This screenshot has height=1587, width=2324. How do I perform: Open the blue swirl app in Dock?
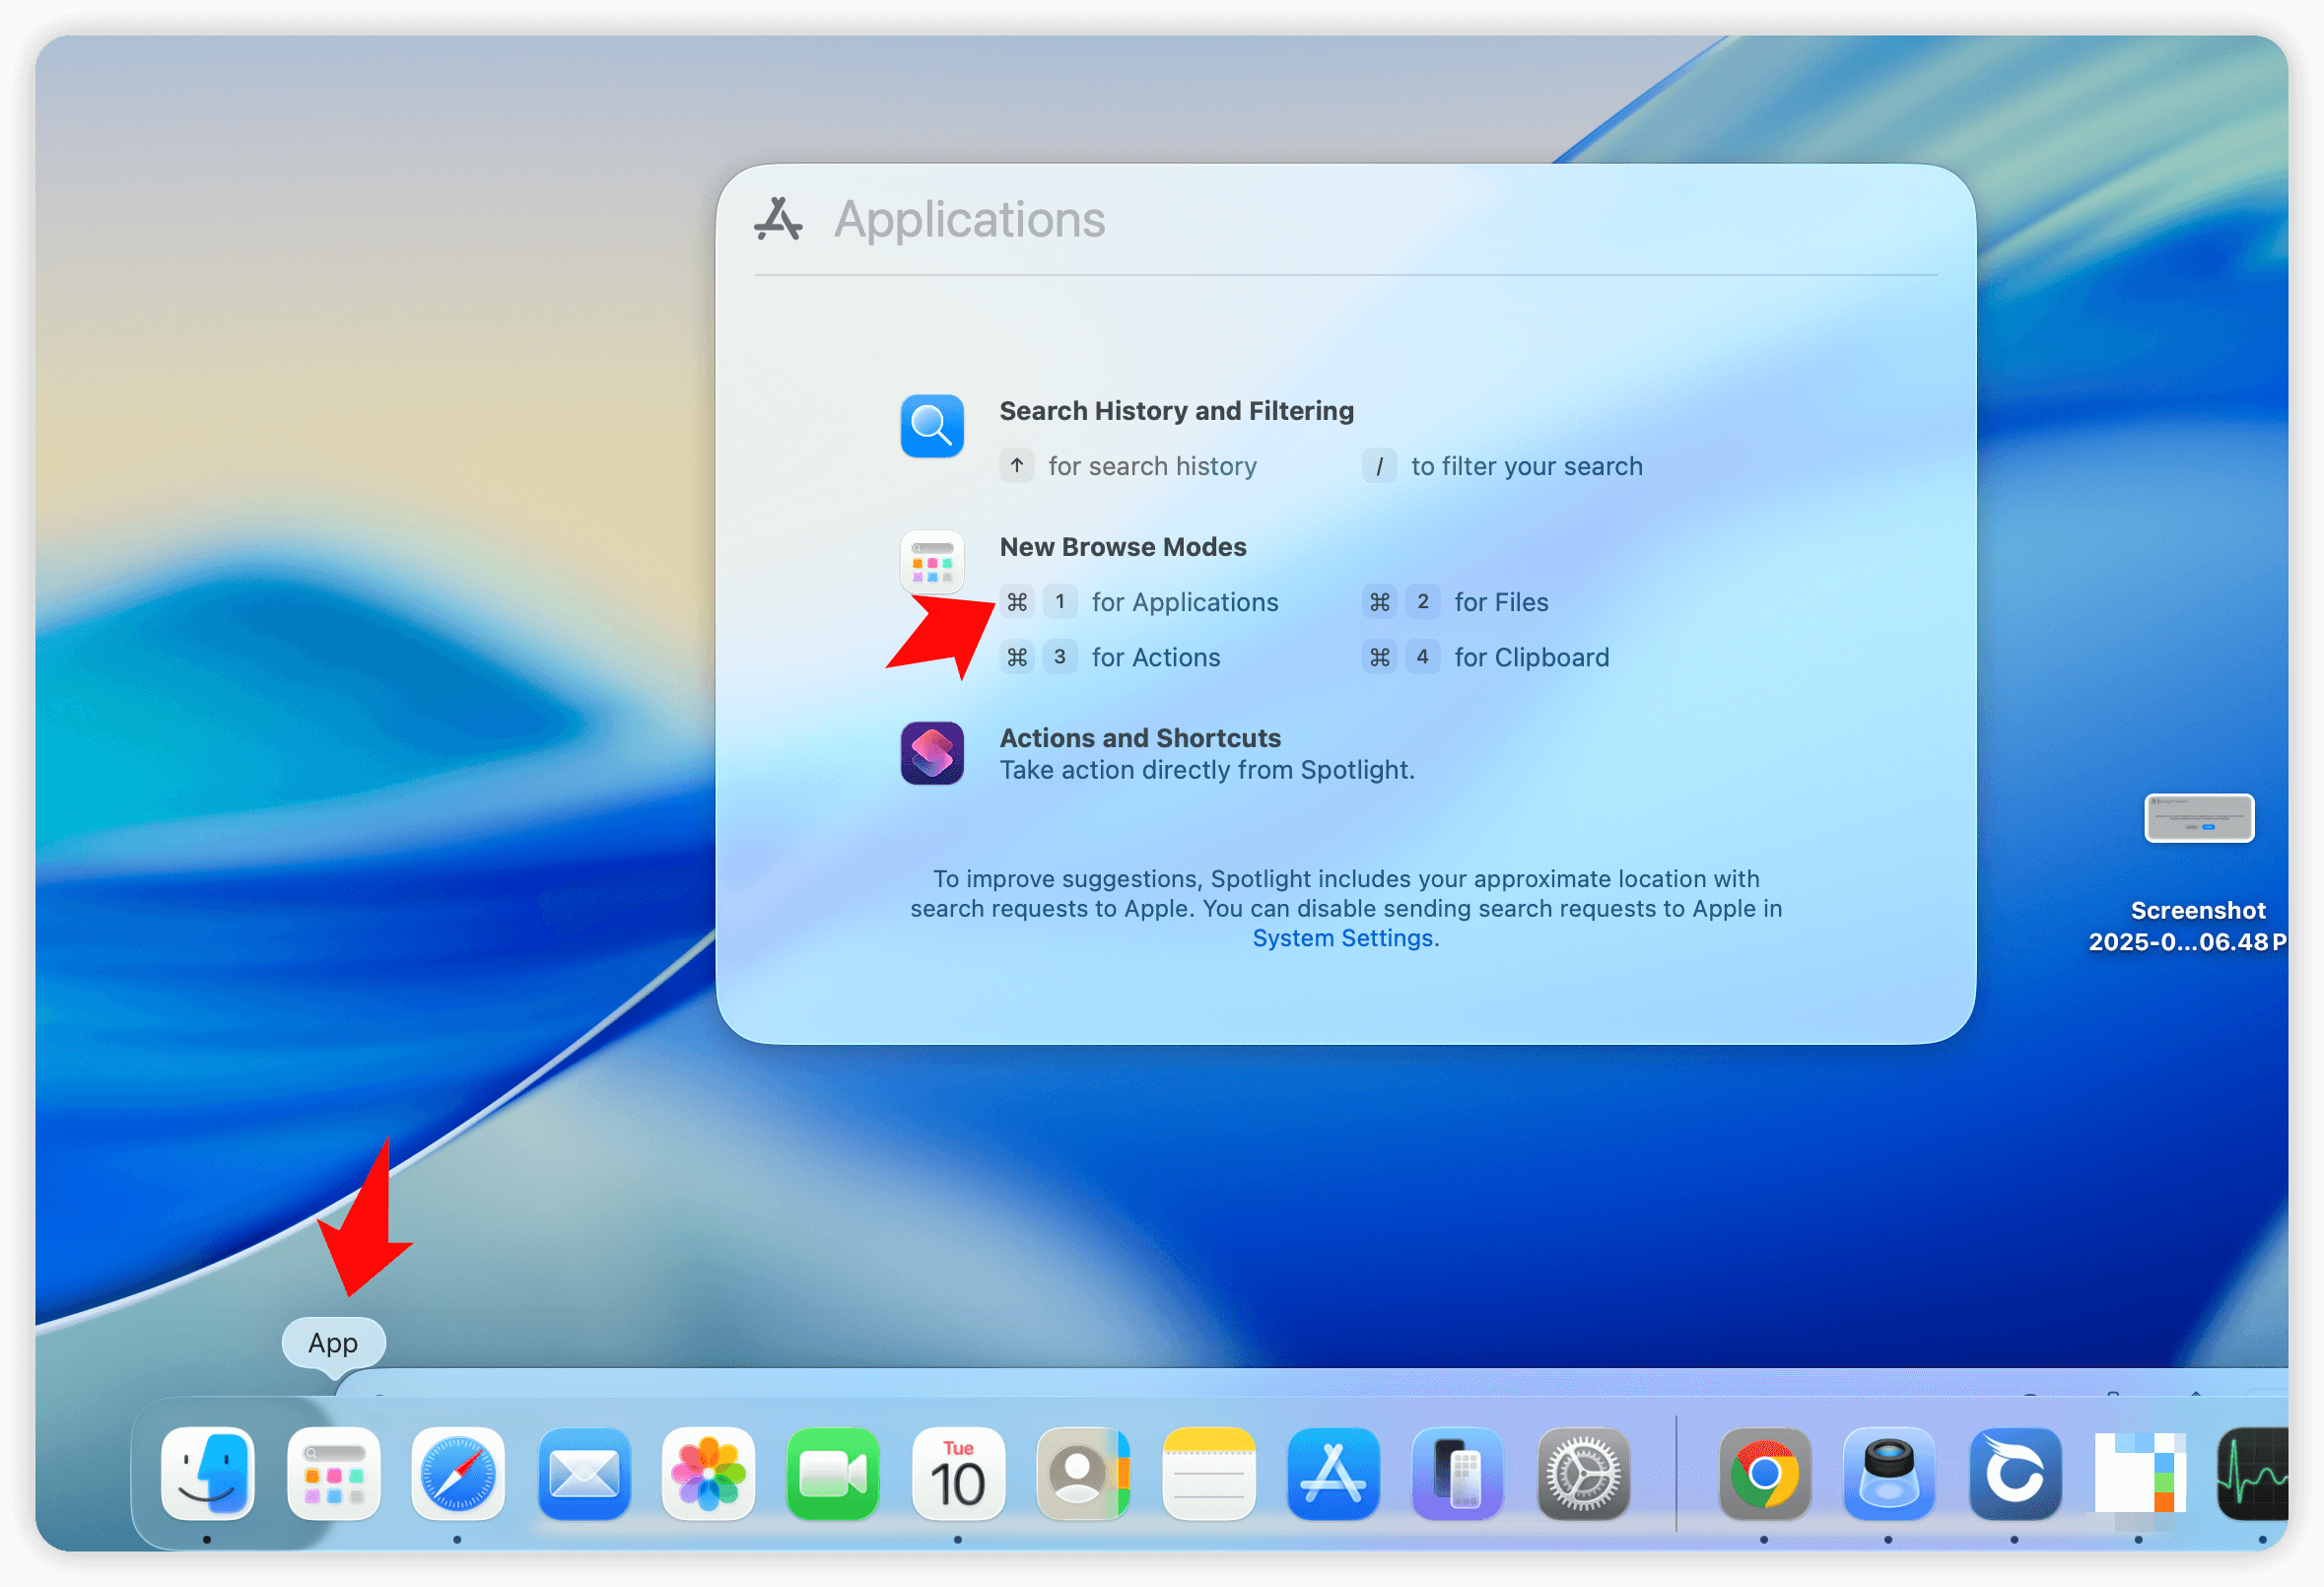coord(2015,1475)
